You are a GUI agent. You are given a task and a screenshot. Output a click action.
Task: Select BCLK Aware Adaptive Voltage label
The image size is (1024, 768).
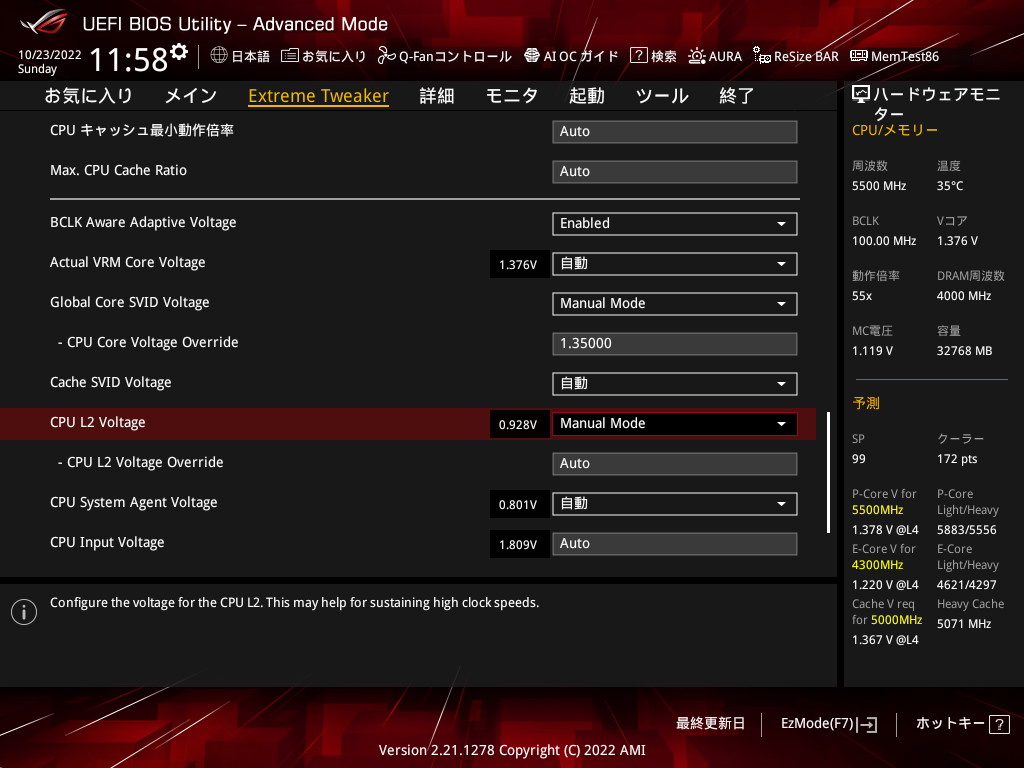point(143,223)
